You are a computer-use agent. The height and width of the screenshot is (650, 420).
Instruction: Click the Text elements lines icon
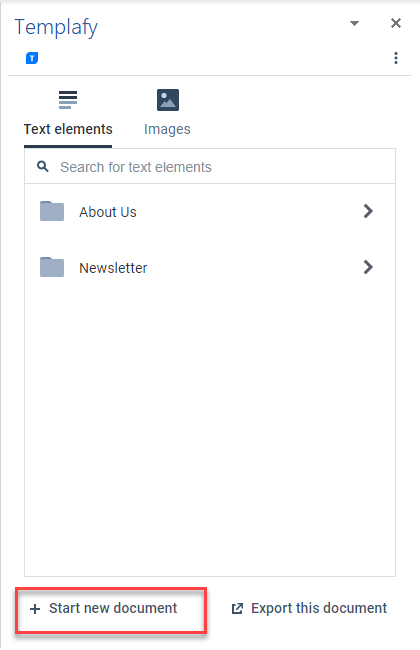[x=68, y=100]
